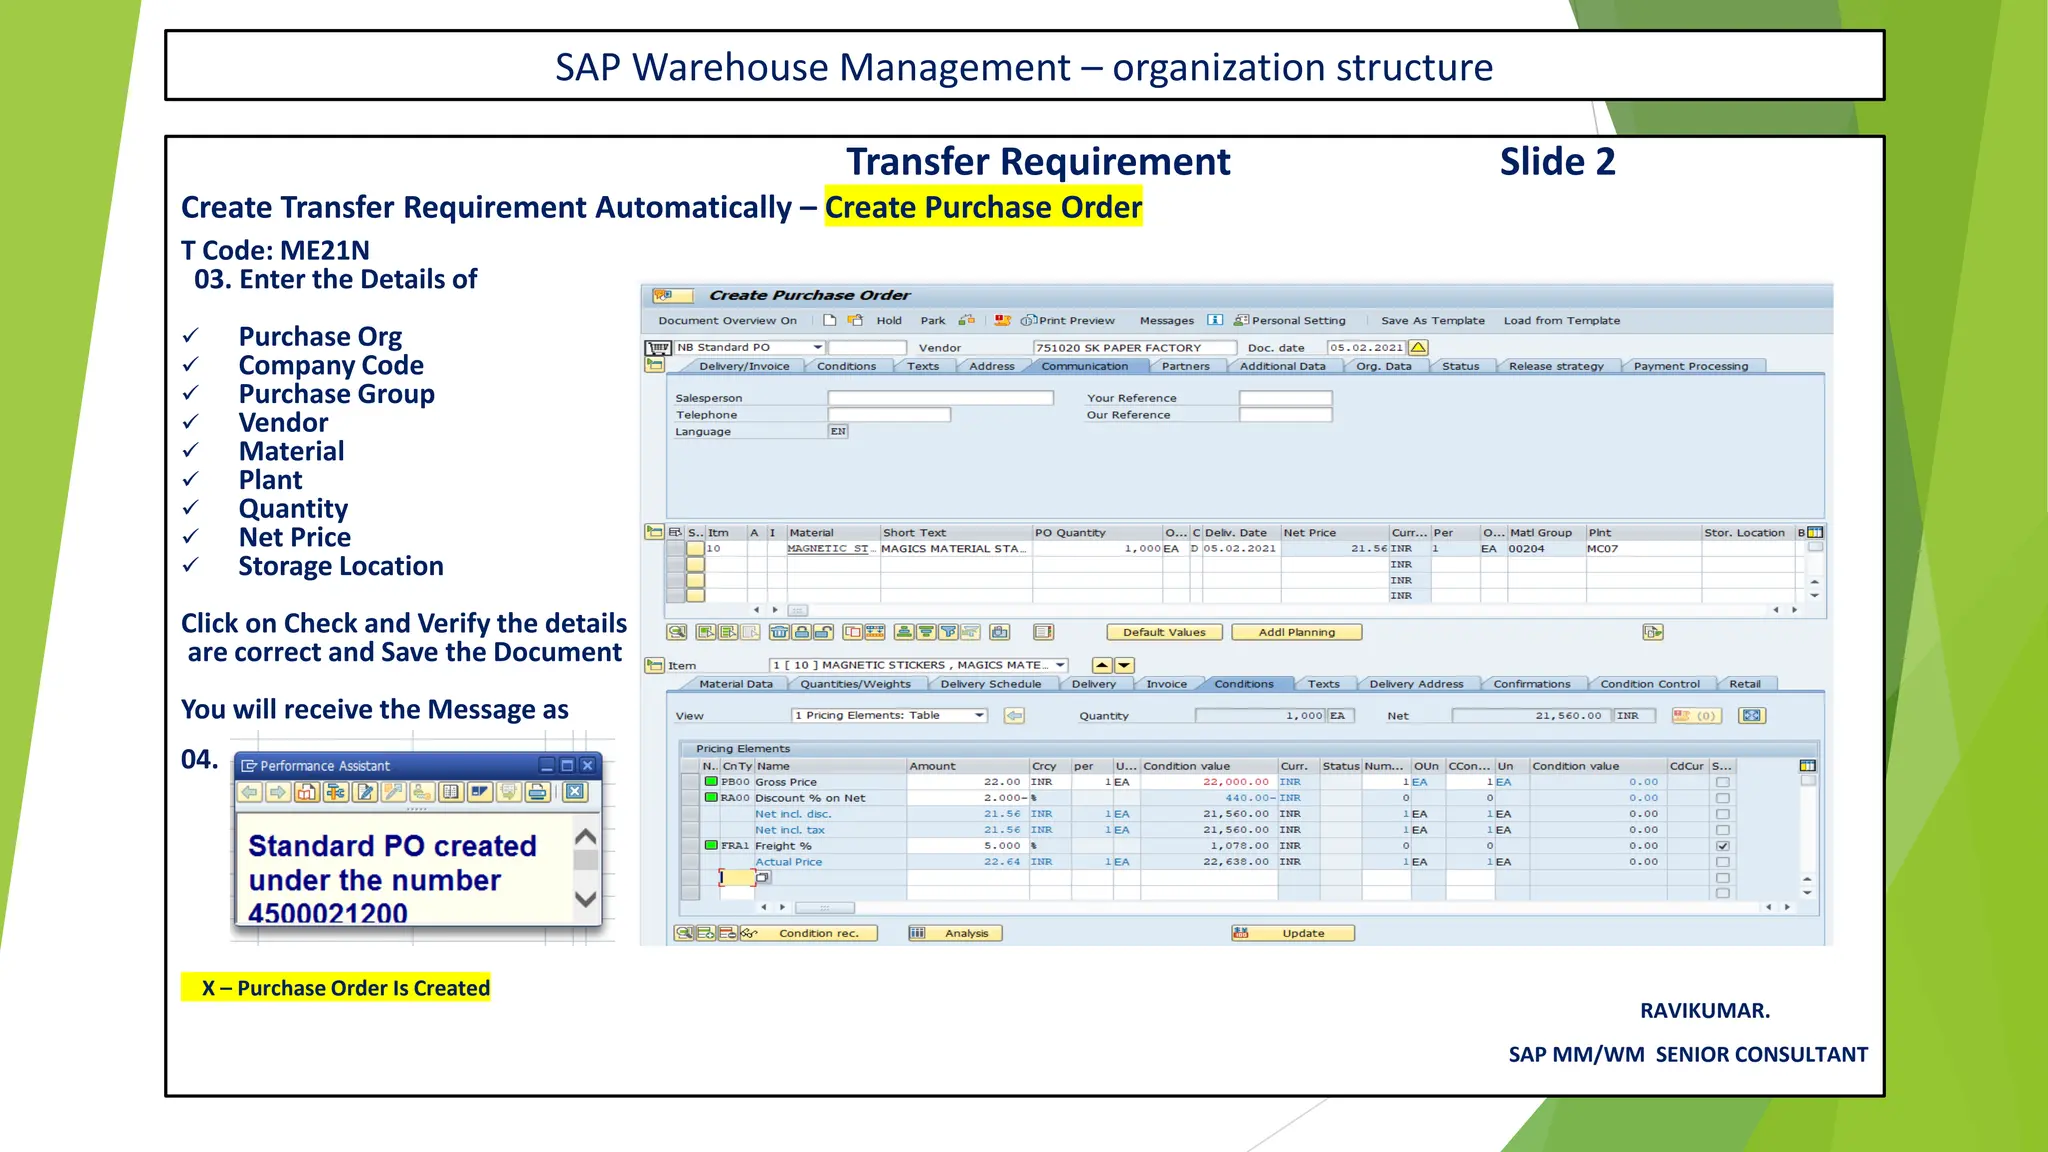Select the PB00 Gross Price row selector
This screenshot has width=2048, height=1152.
tap(689, 782)
